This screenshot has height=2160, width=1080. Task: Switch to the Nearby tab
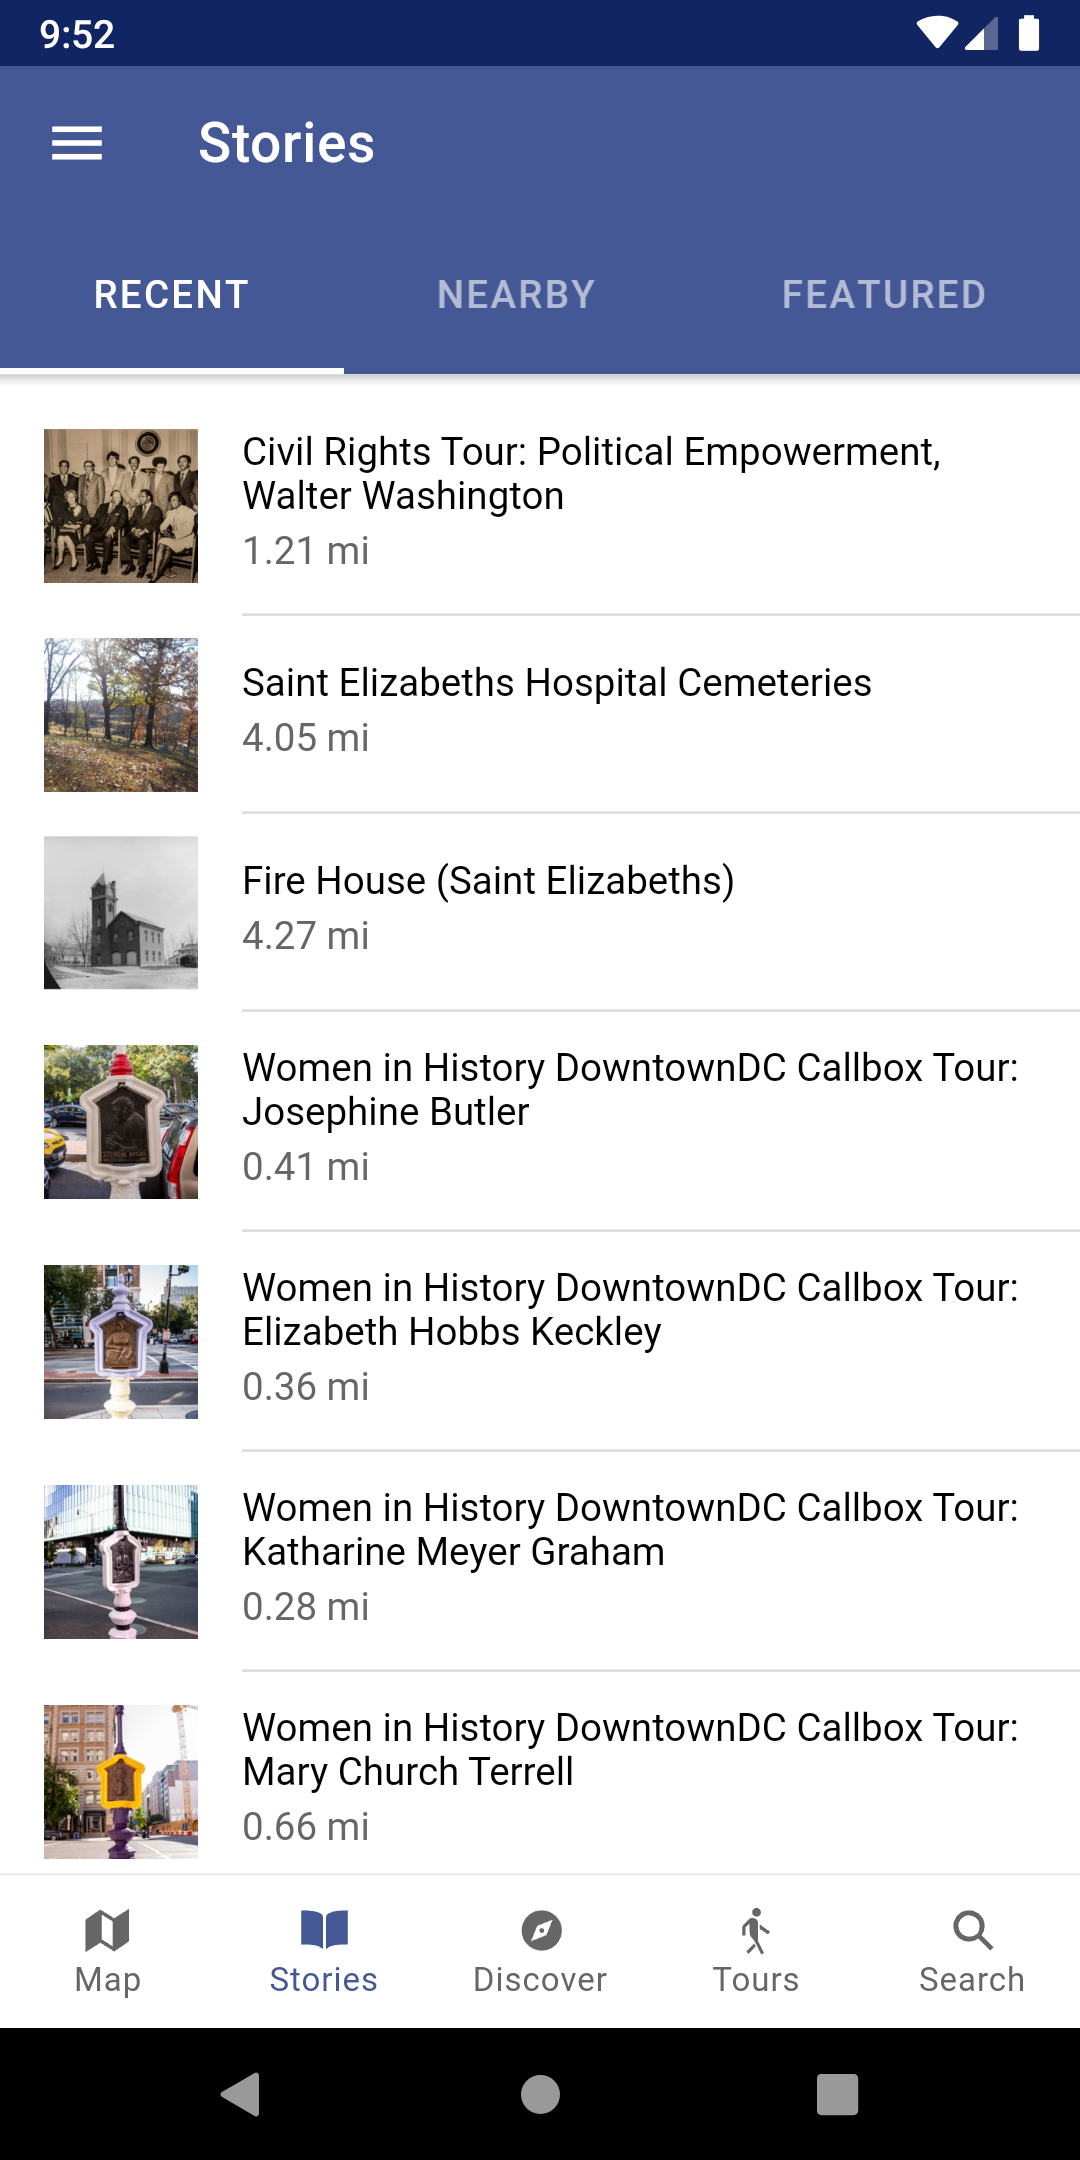click(x=516, y=295)
